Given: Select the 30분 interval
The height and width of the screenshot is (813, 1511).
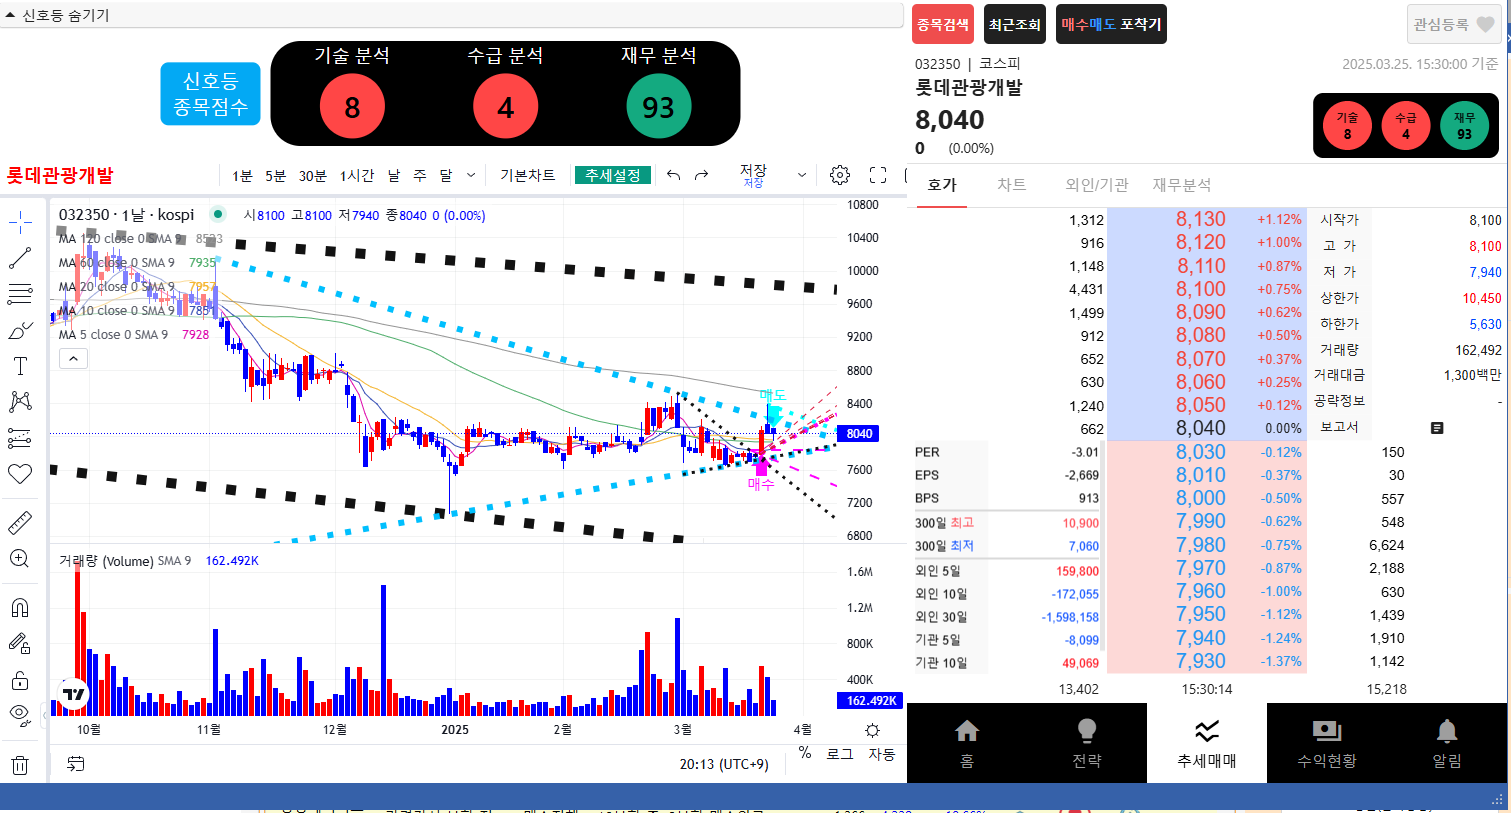Looking at the screenshot, I should (x=312, y=175).
